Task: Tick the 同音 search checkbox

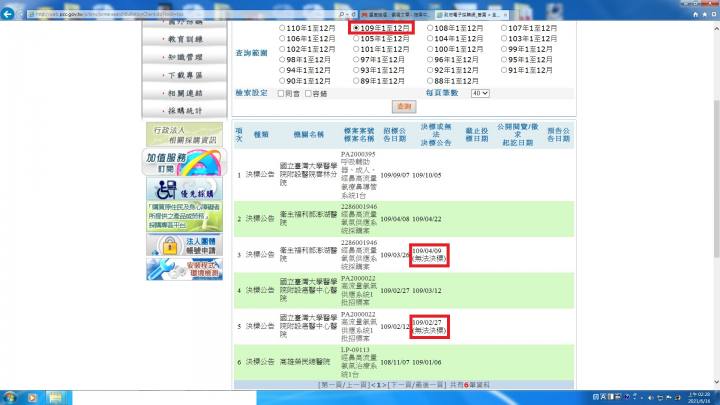Action: tap(283, 92)
